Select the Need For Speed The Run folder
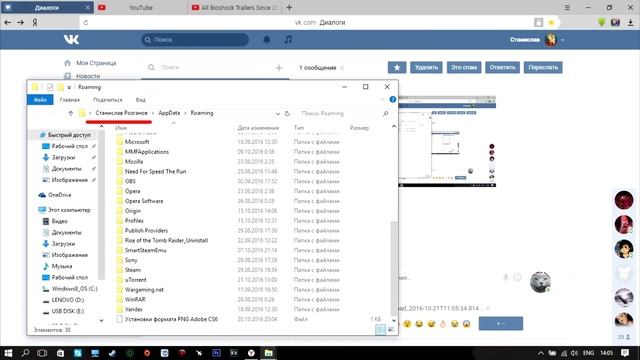The image size is (640, 360). tap(155, 171)
